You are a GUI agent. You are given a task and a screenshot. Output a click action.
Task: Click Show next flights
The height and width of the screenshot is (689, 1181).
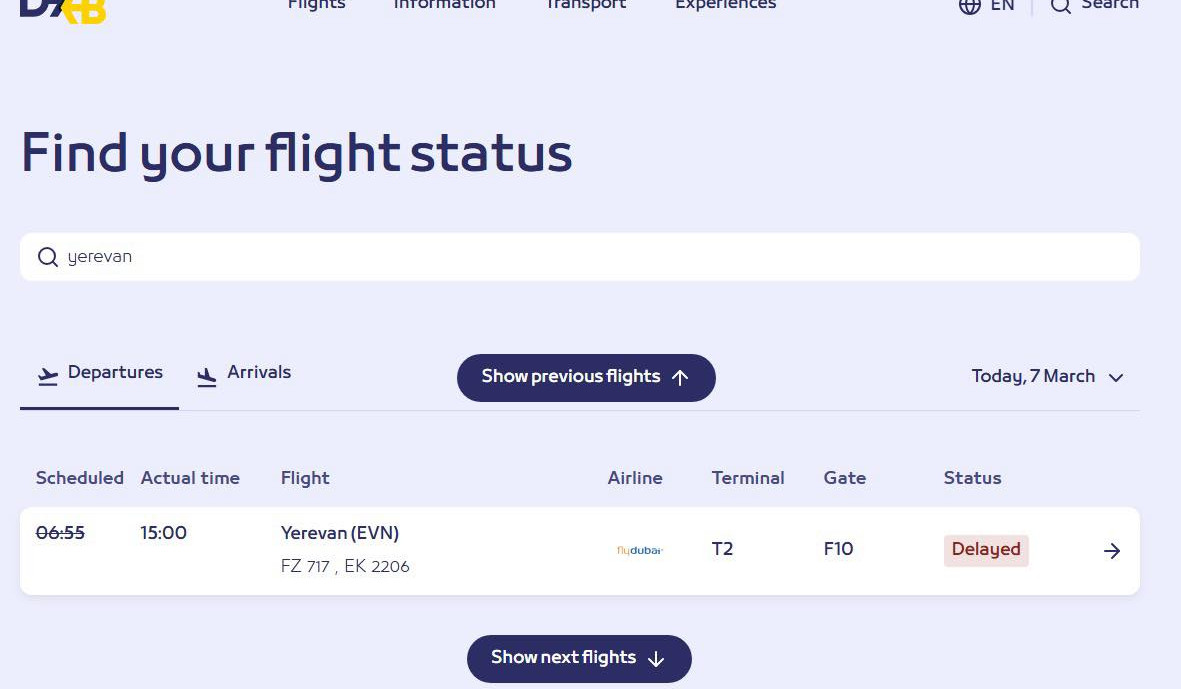click(x=579, y=658)
